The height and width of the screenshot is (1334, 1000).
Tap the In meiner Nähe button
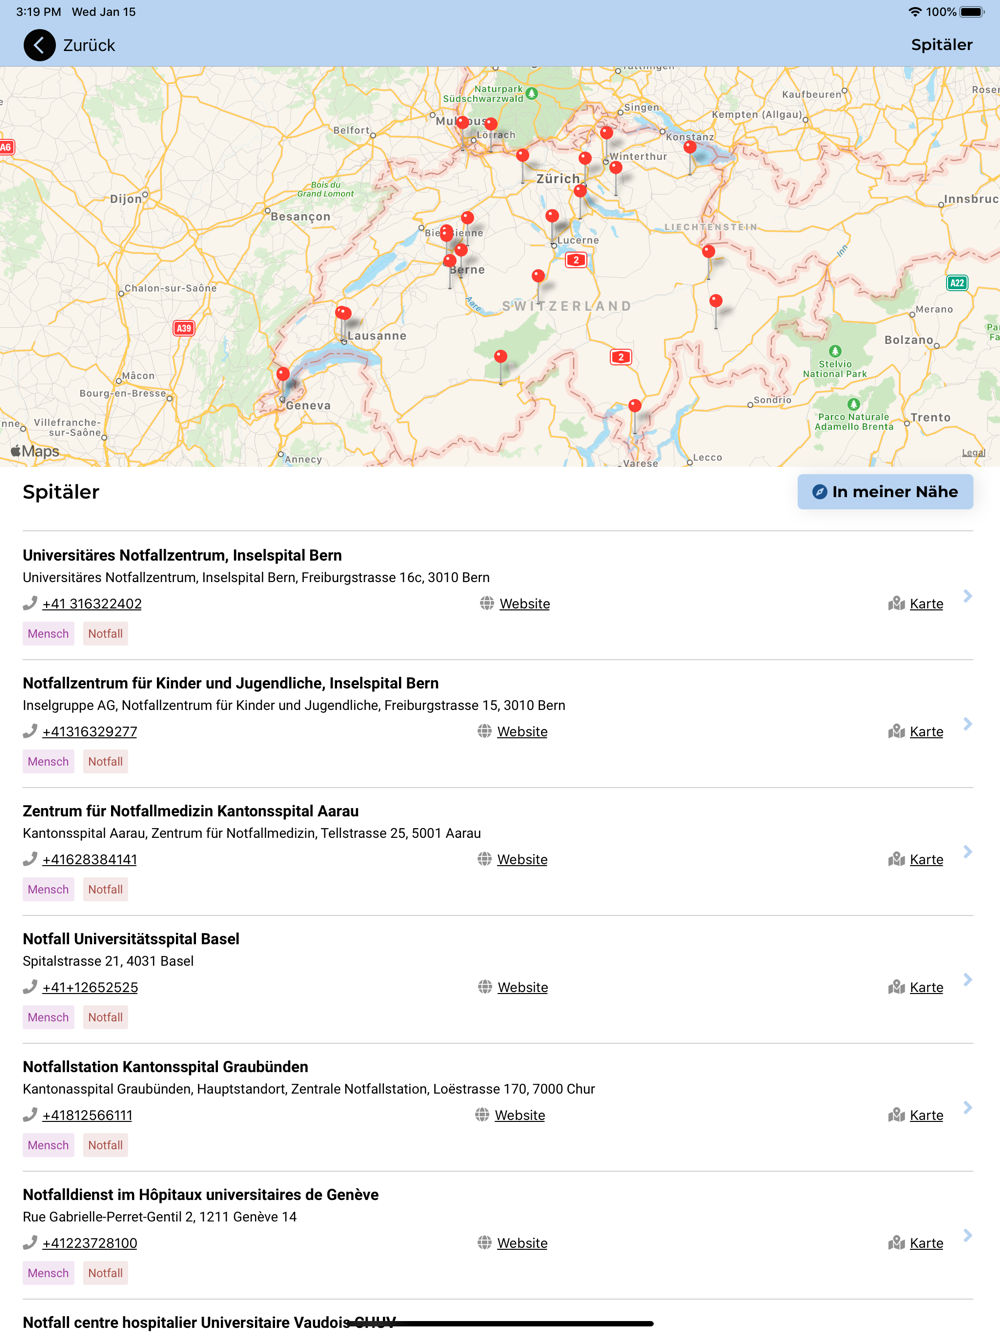point(885,492)
